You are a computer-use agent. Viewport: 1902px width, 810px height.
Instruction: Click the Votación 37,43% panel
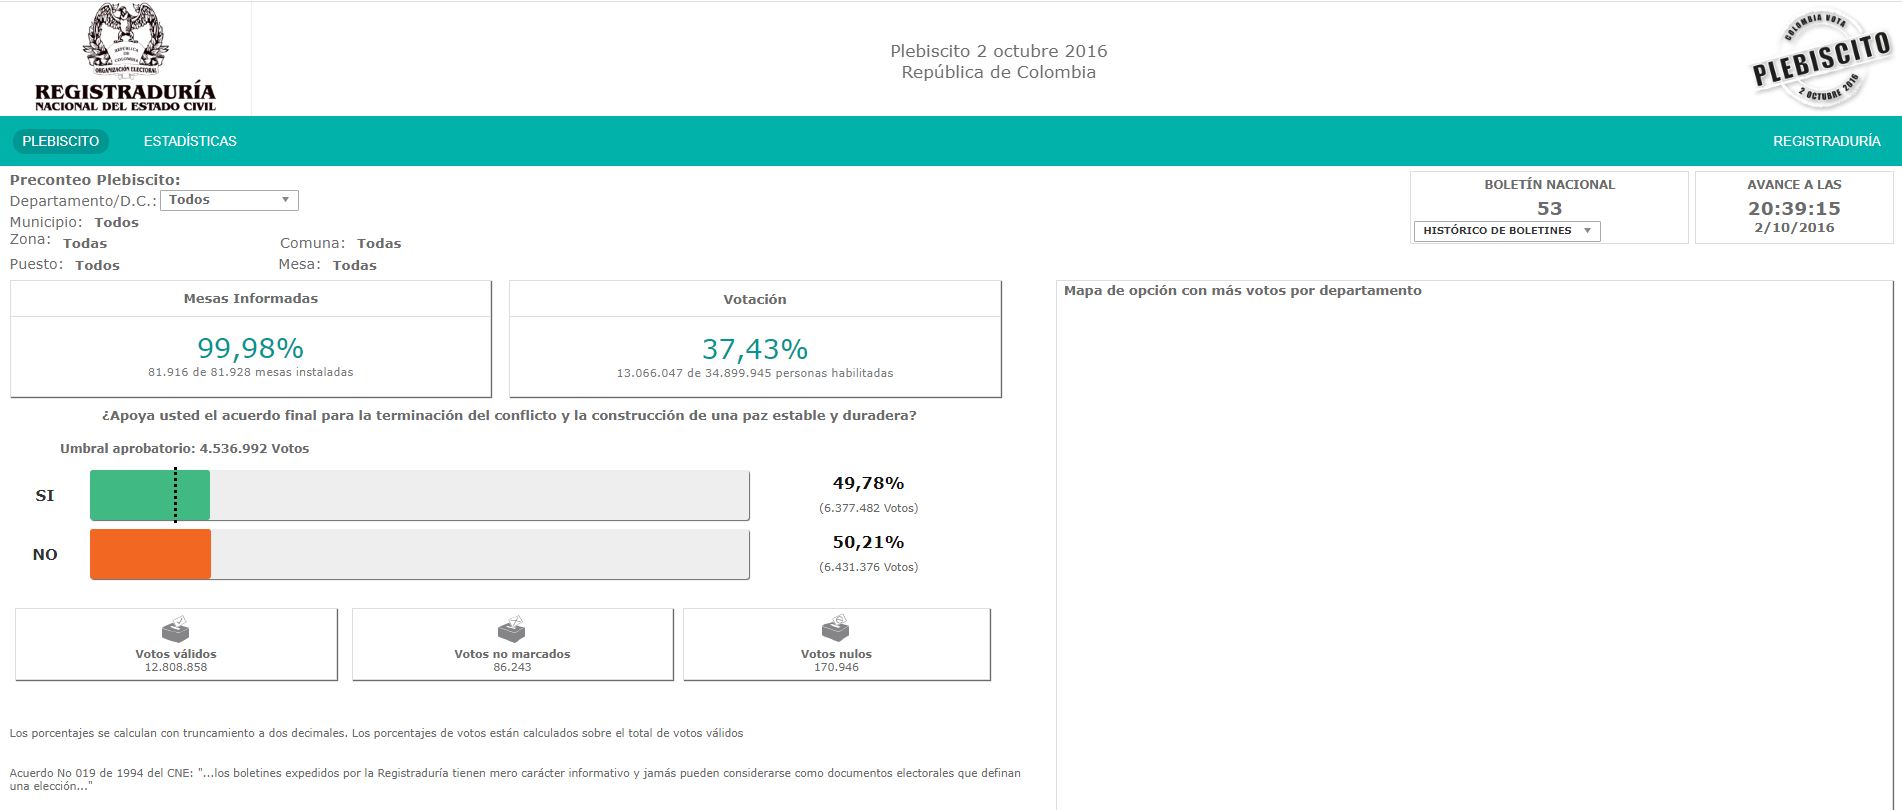point(754,349)
